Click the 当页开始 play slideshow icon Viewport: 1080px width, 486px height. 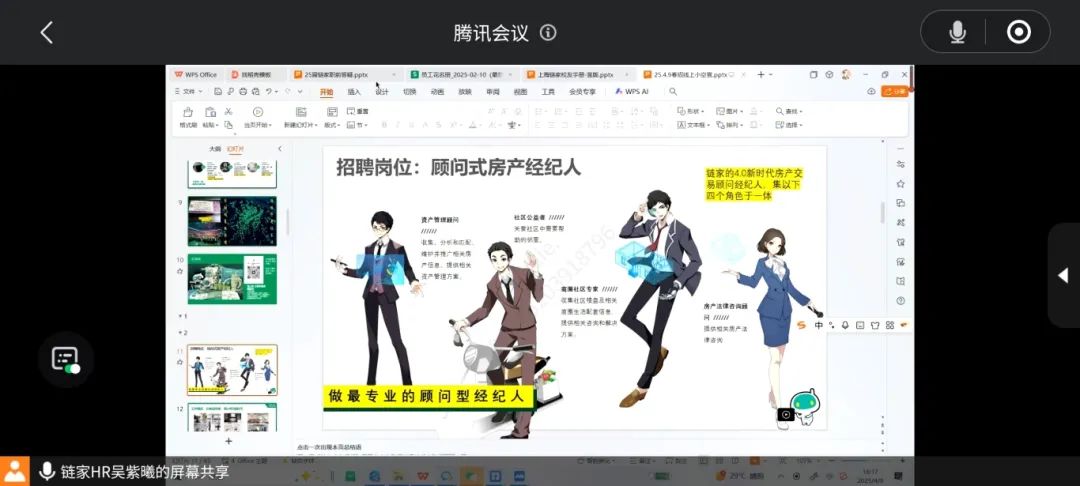[x=257, y=112]
